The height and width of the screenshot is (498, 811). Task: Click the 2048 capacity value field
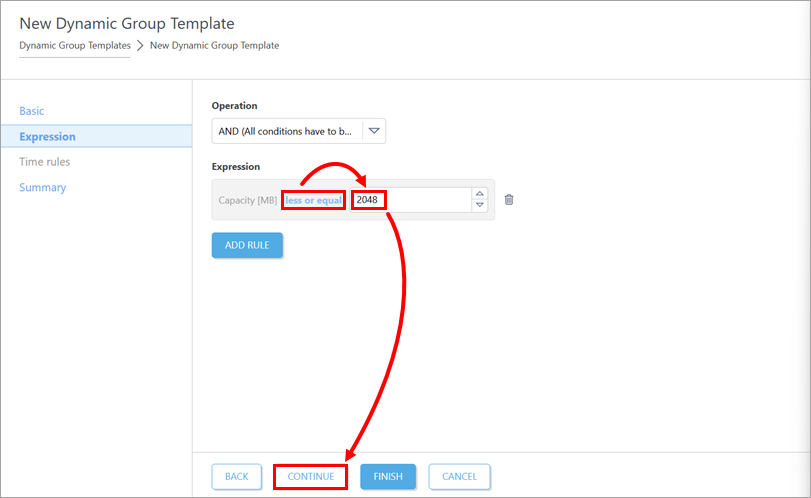(x=410, y=200)
